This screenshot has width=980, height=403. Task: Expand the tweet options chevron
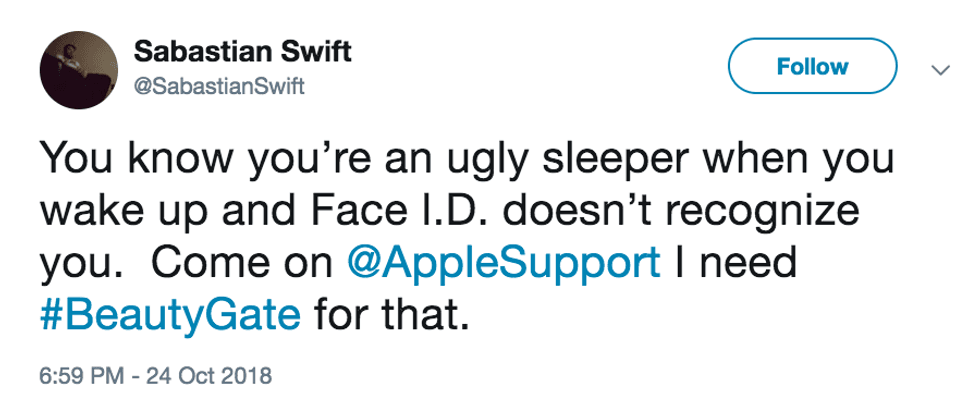point(939,70)
